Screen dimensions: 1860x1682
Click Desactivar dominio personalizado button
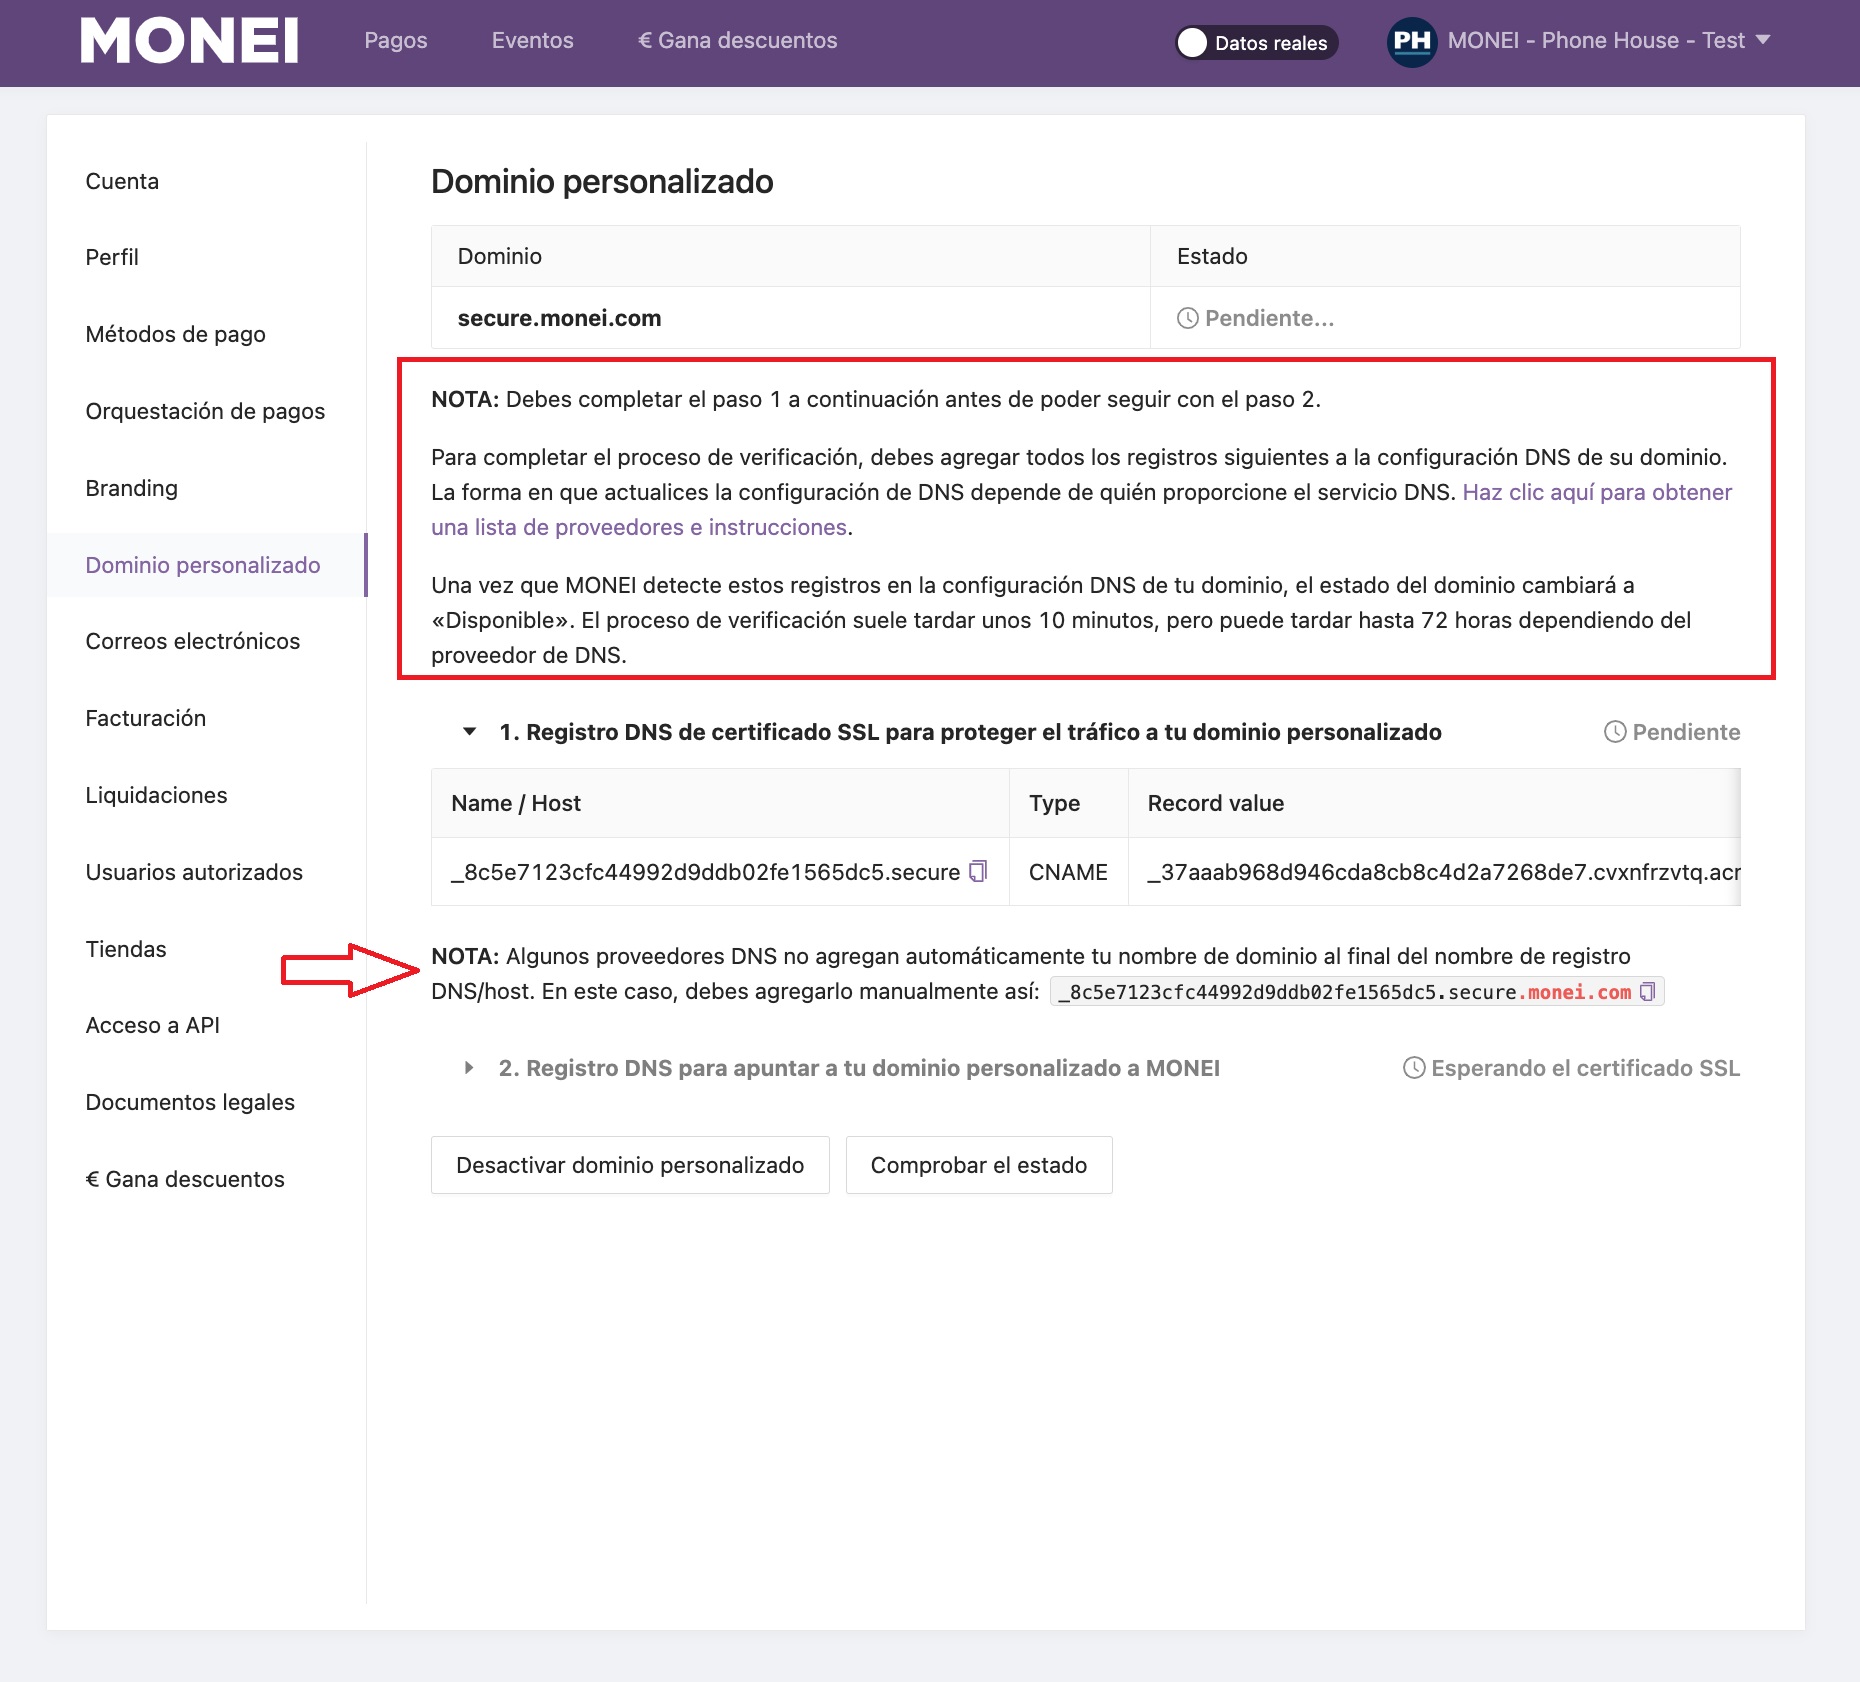pyautogui.click(x=630, y=1165)
